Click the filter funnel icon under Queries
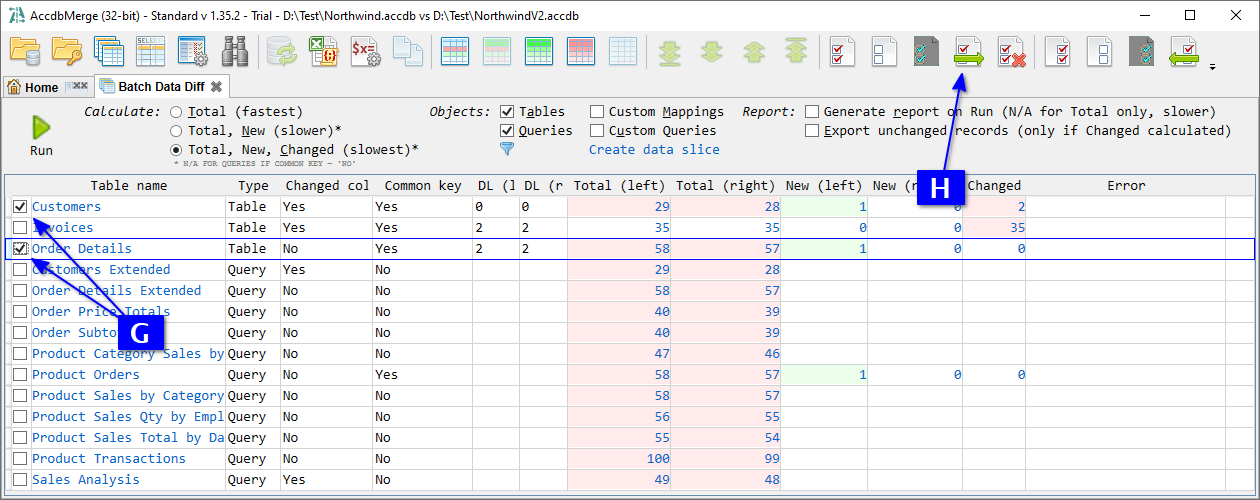1260x500 pixels. pyautogui.click(x=507, y=149)
